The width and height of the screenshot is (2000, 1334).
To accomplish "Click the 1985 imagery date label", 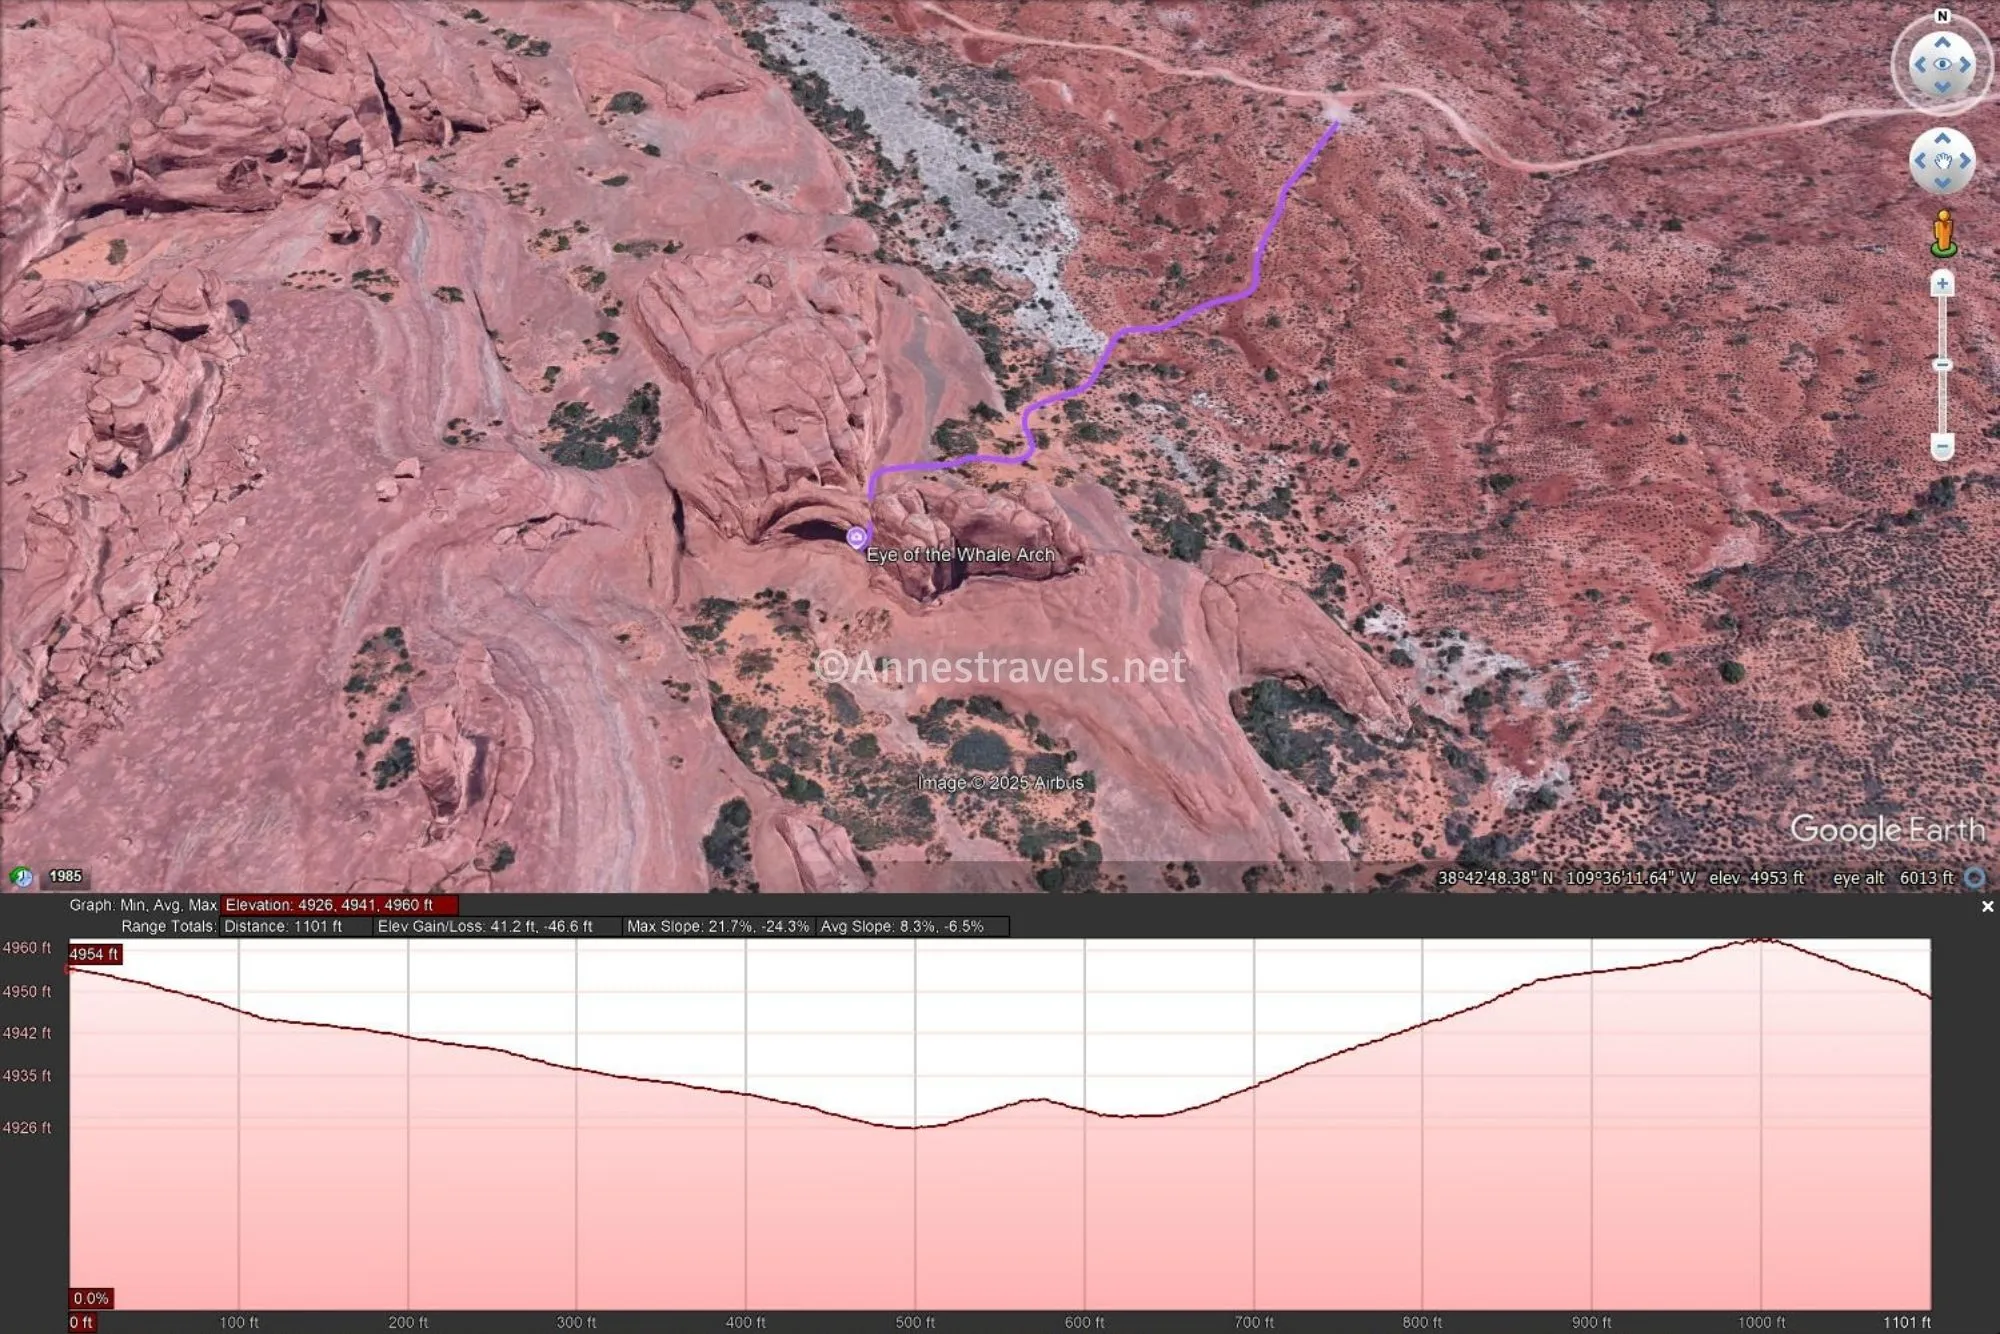I will click(66, 877).
